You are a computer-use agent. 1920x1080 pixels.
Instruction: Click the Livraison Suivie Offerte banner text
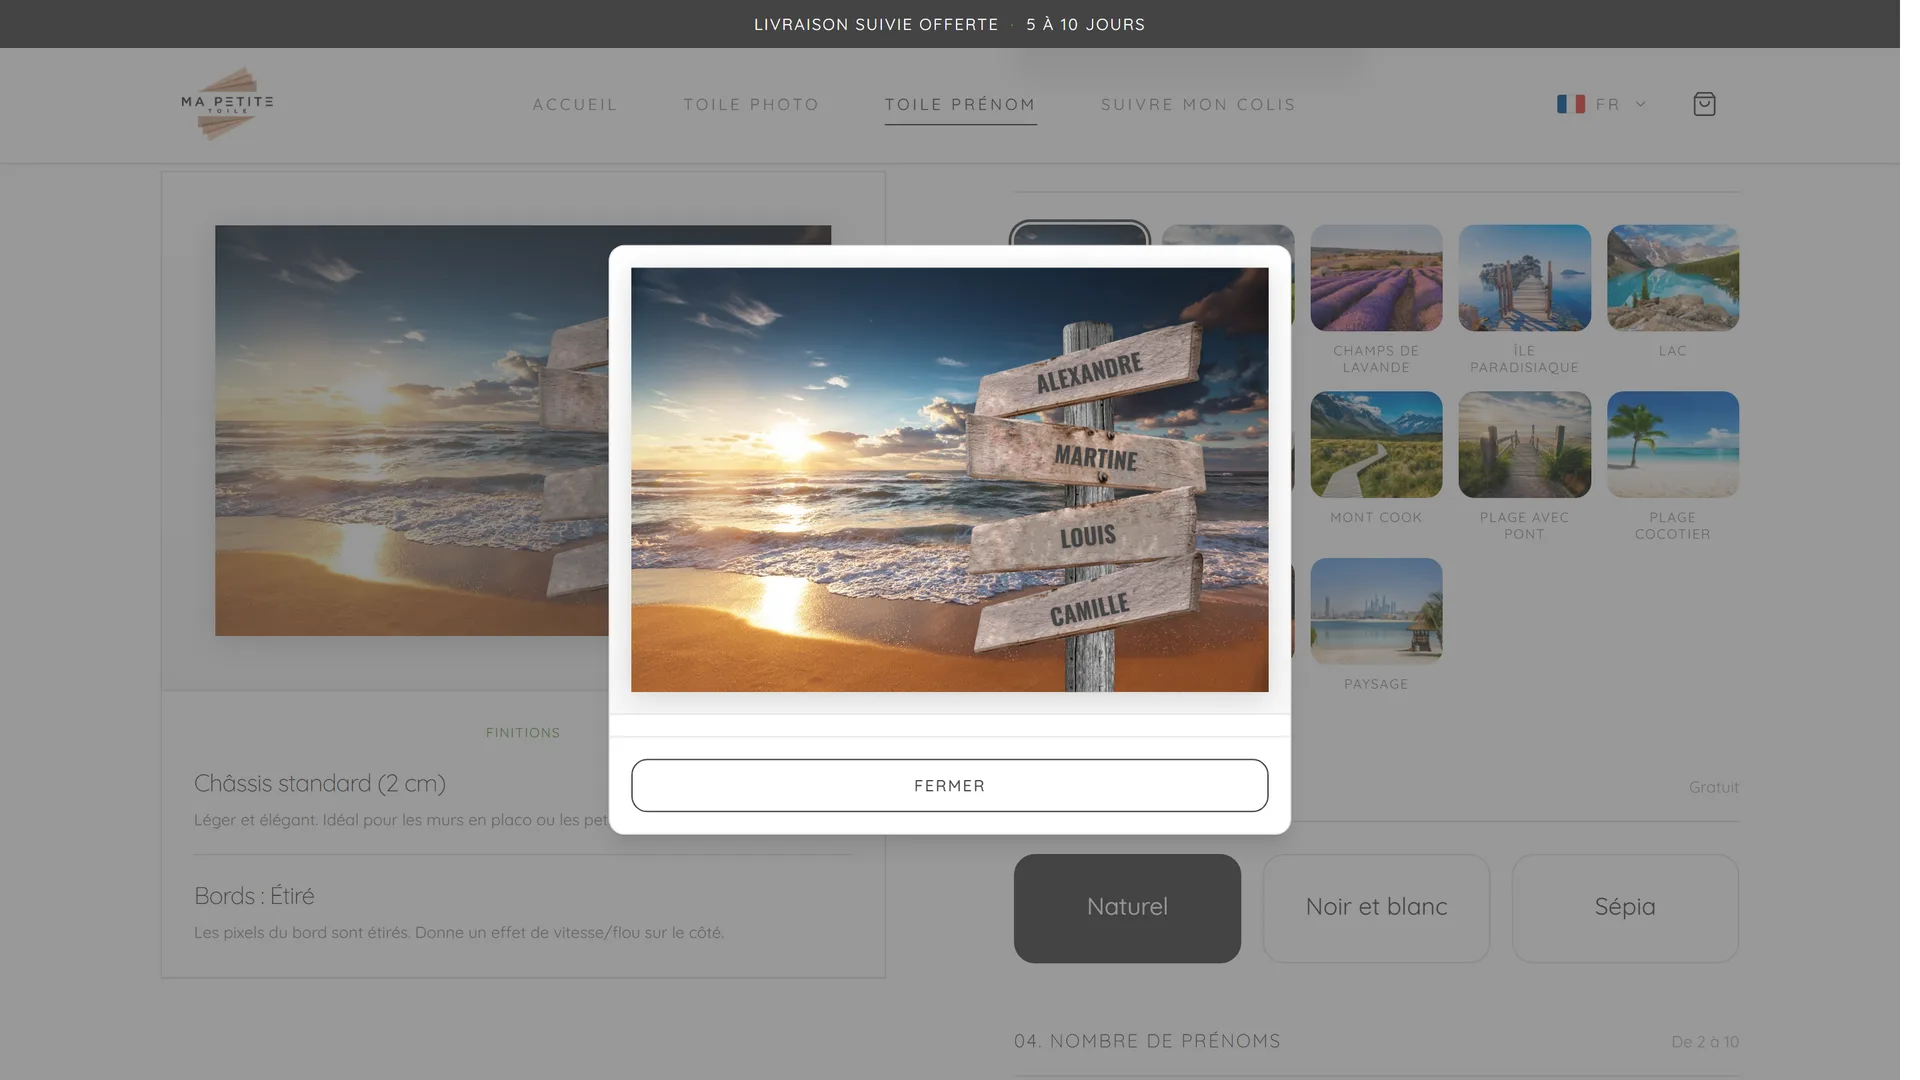(876, 24)
